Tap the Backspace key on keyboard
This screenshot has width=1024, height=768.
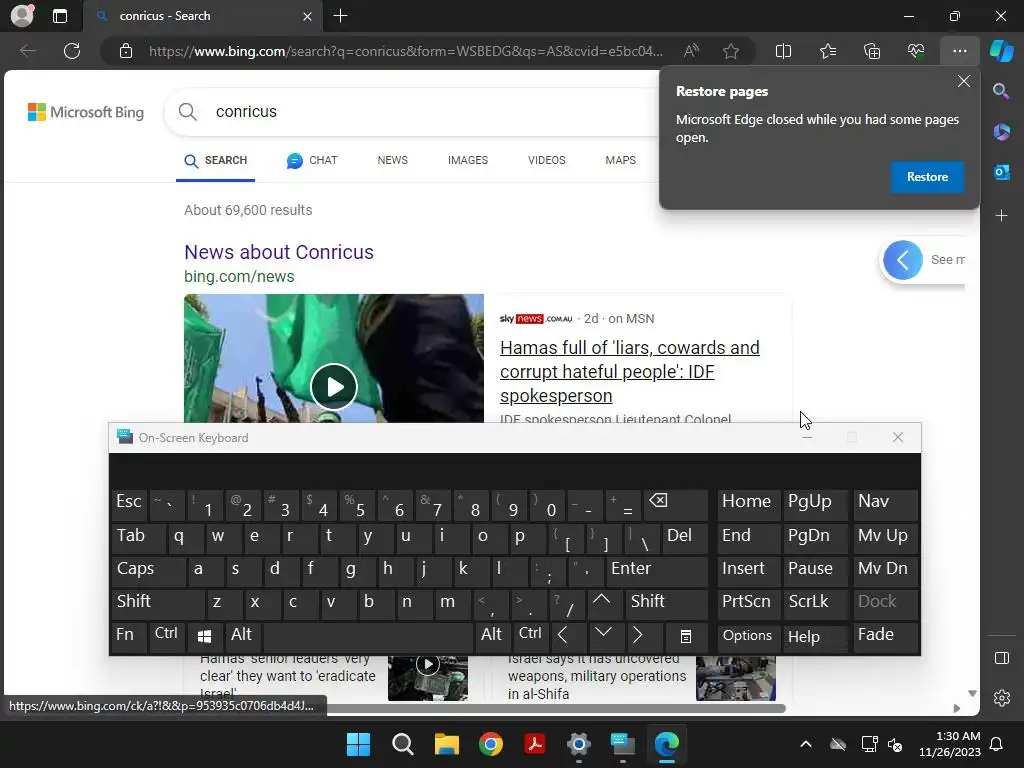[x=675, y=504]
